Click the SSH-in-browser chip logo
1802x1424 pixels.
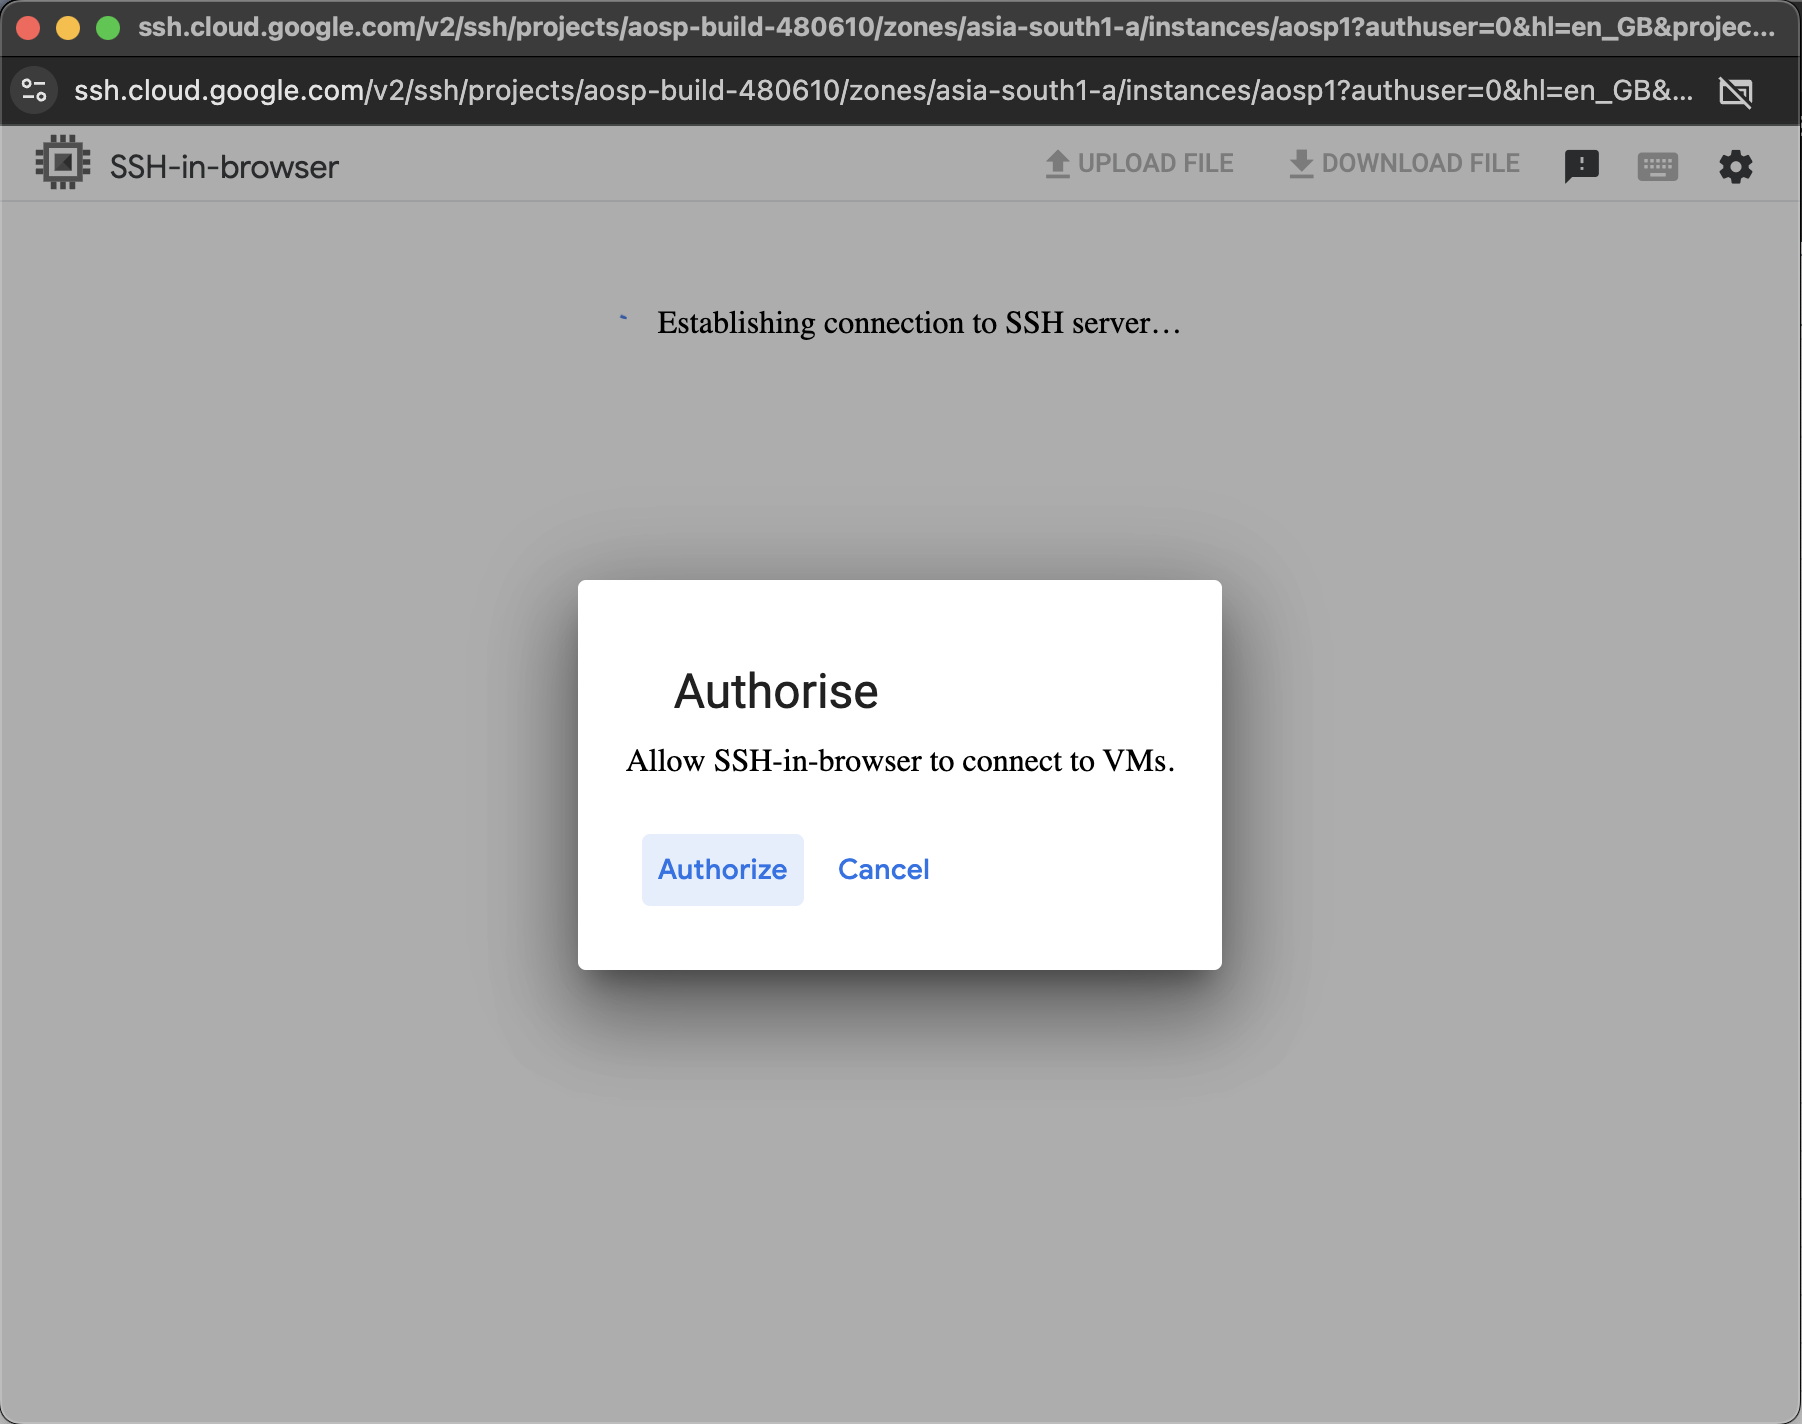tap(62, 162)
